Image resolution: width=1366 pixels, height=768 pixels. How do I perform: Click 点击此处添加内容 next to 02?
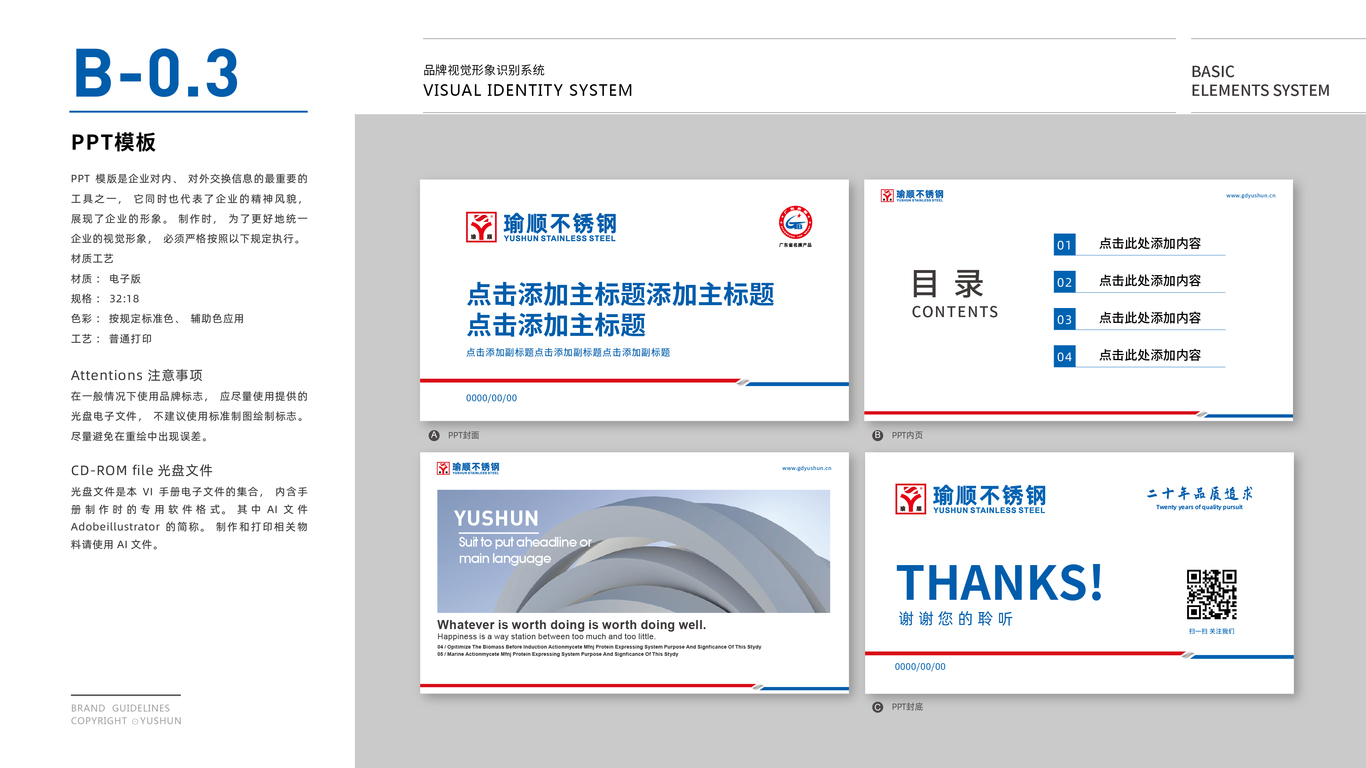coord(1150,281)
